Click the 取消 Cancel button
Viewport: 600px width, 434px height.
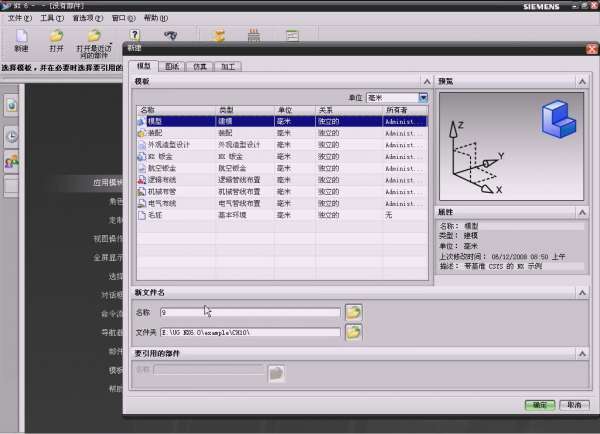coord(573,405)
